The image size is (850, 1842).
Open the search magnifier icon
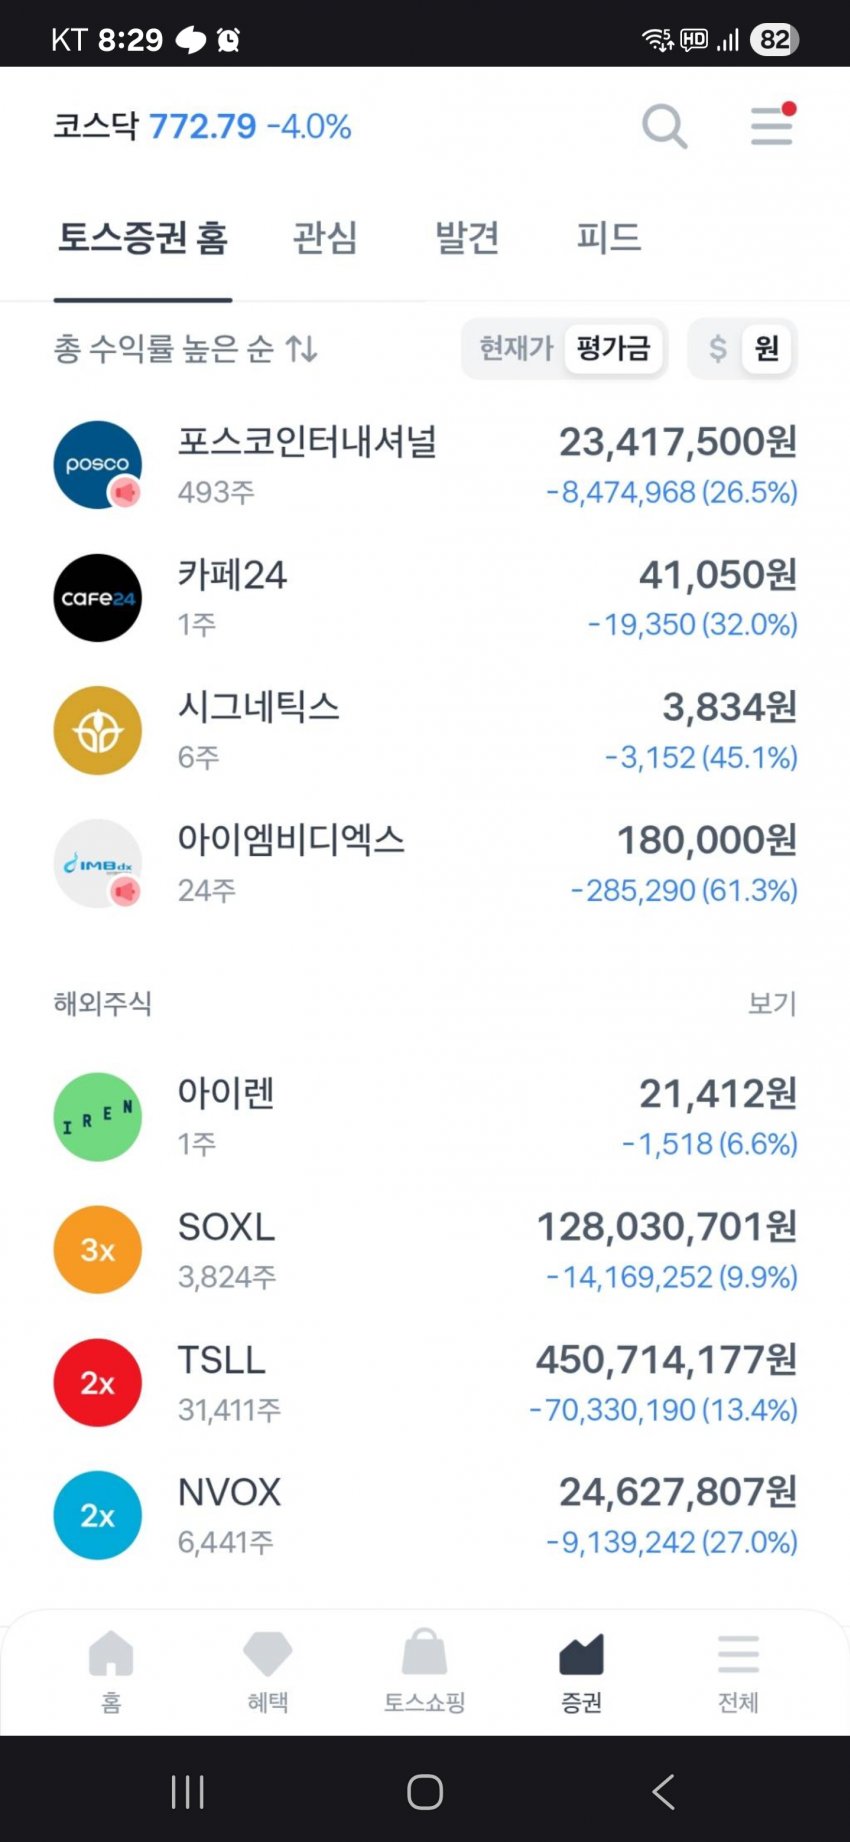pos(664,127)
